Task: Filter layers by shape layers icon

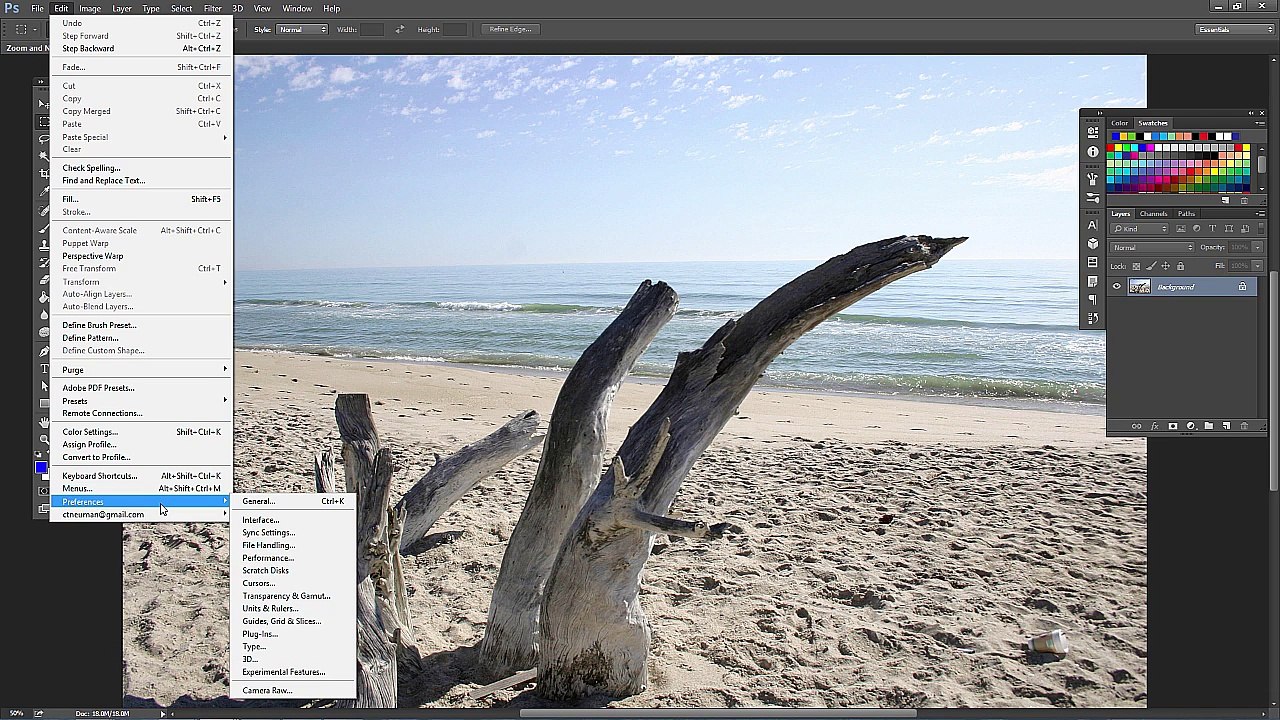Action: [1229, 229]
